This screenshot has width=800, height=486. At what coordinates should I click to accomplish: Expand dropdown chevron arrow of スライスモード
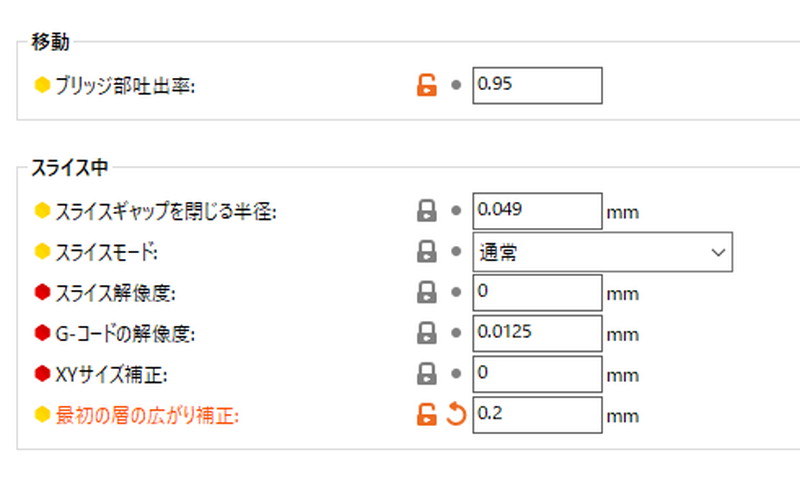pyautogui.click(x=718, y=252)
